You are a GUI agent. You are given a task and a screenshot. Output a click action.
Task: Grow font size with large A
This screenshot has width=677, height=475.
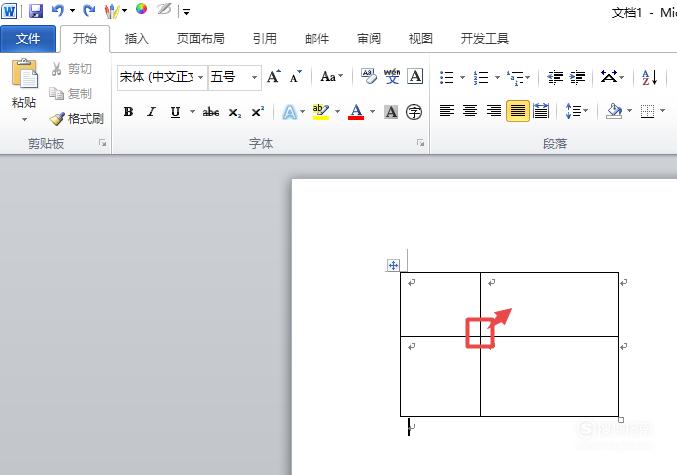pos(274,76)
